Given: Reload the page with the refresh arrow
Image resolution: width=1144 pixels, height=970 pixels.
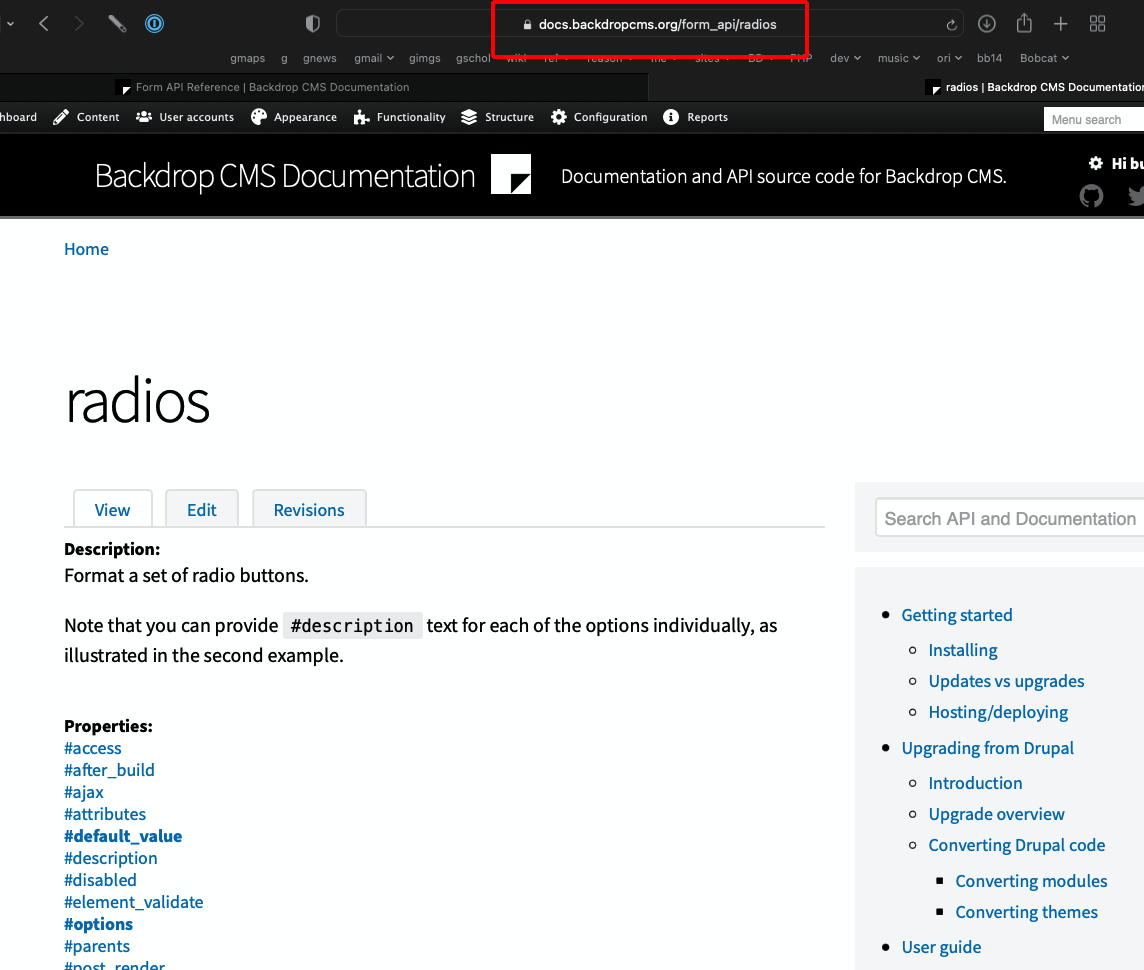Looking at the screenshot, I should [x=950, y=24].
